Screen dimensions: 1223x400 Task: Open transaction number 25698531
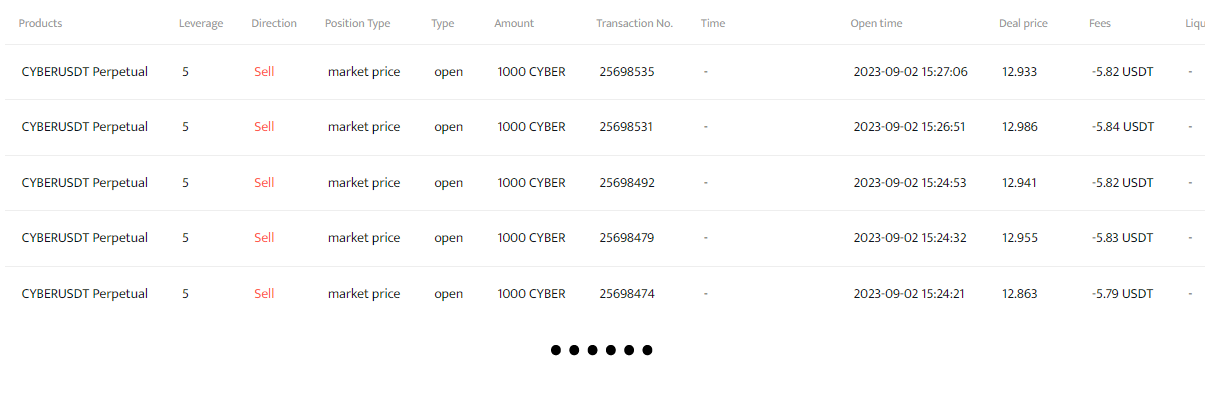click(x=627, y=127)
